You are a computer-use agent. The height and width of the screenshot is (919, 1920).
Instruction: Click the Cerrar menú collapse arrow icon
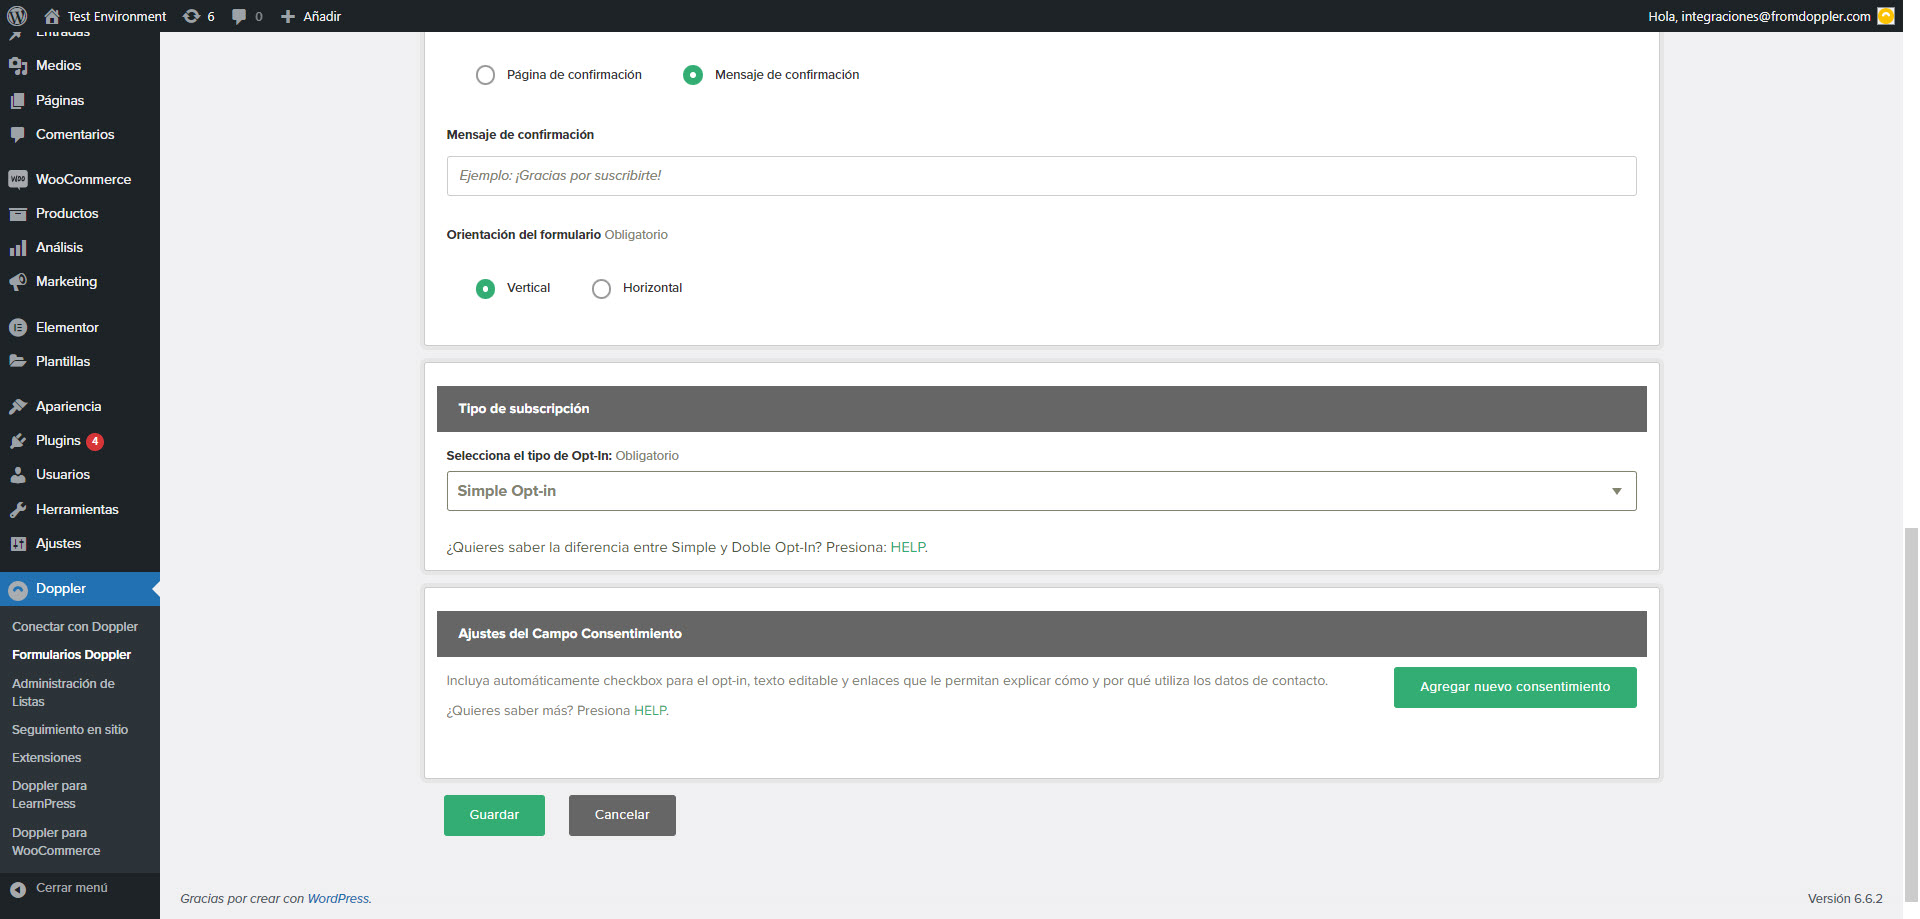(x=18, y=888)
